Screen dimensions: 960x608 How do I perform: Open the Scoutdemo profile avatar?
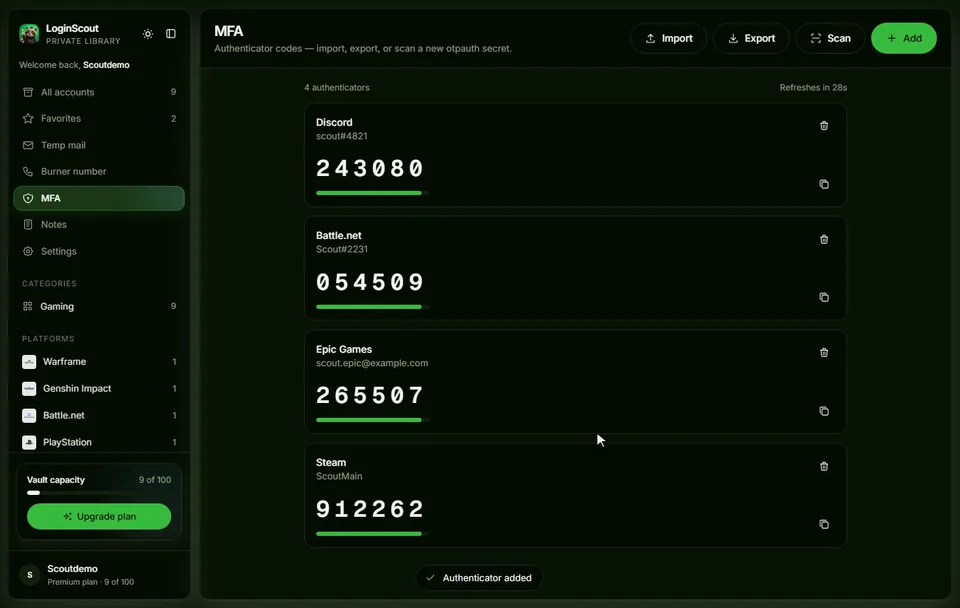click(x=29, y=574)
